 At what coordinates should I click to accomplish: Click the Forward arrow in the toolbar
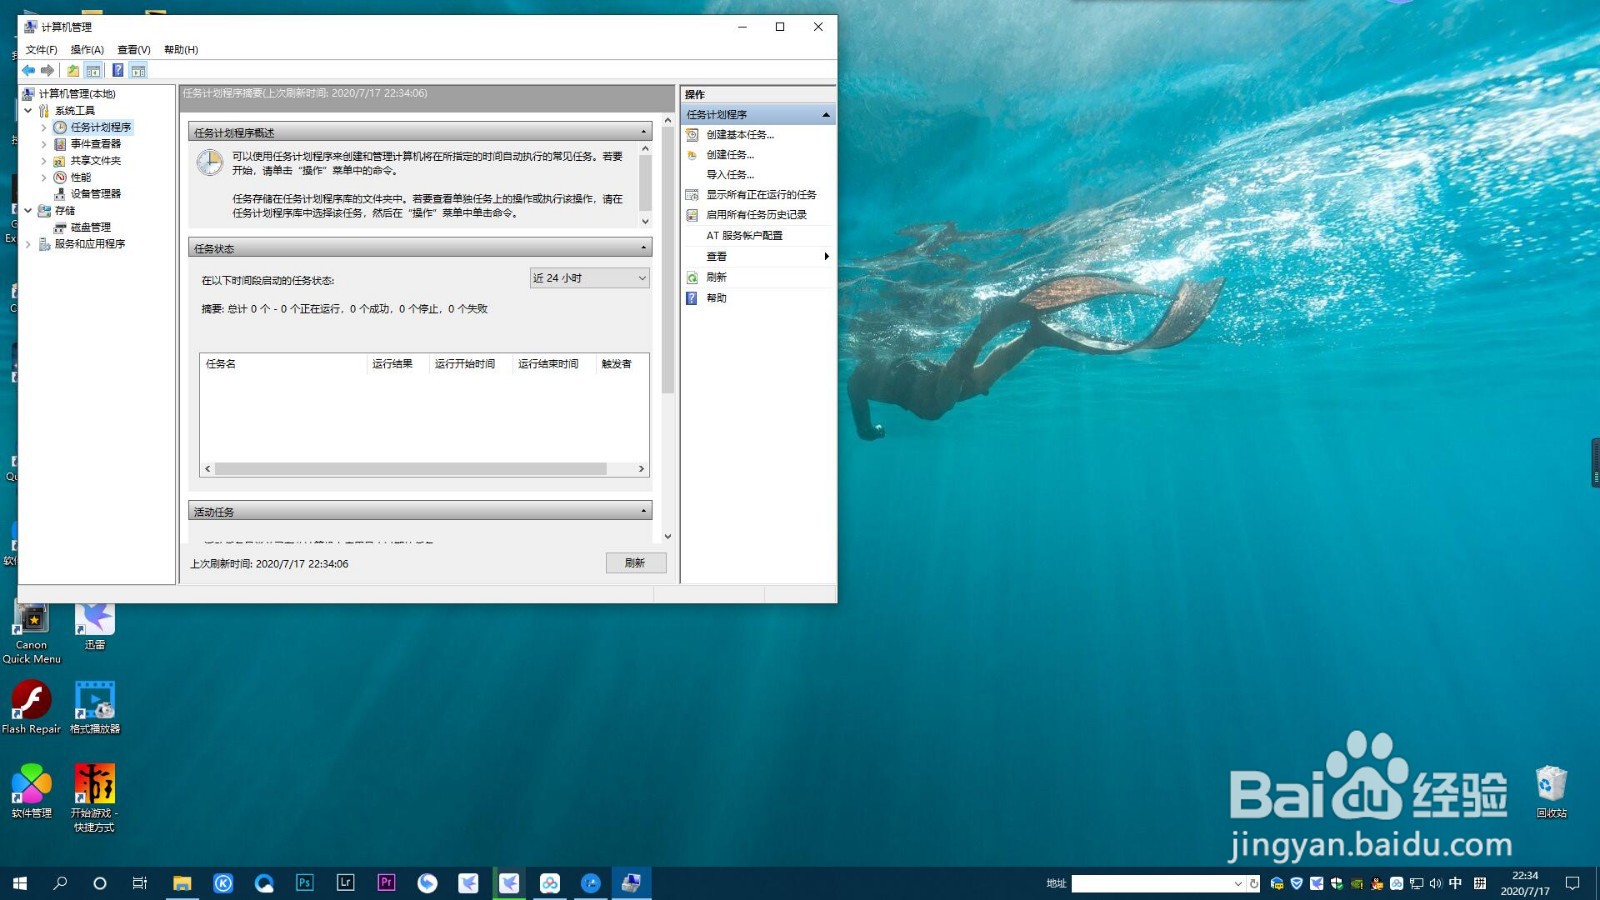tap(47, 70)
